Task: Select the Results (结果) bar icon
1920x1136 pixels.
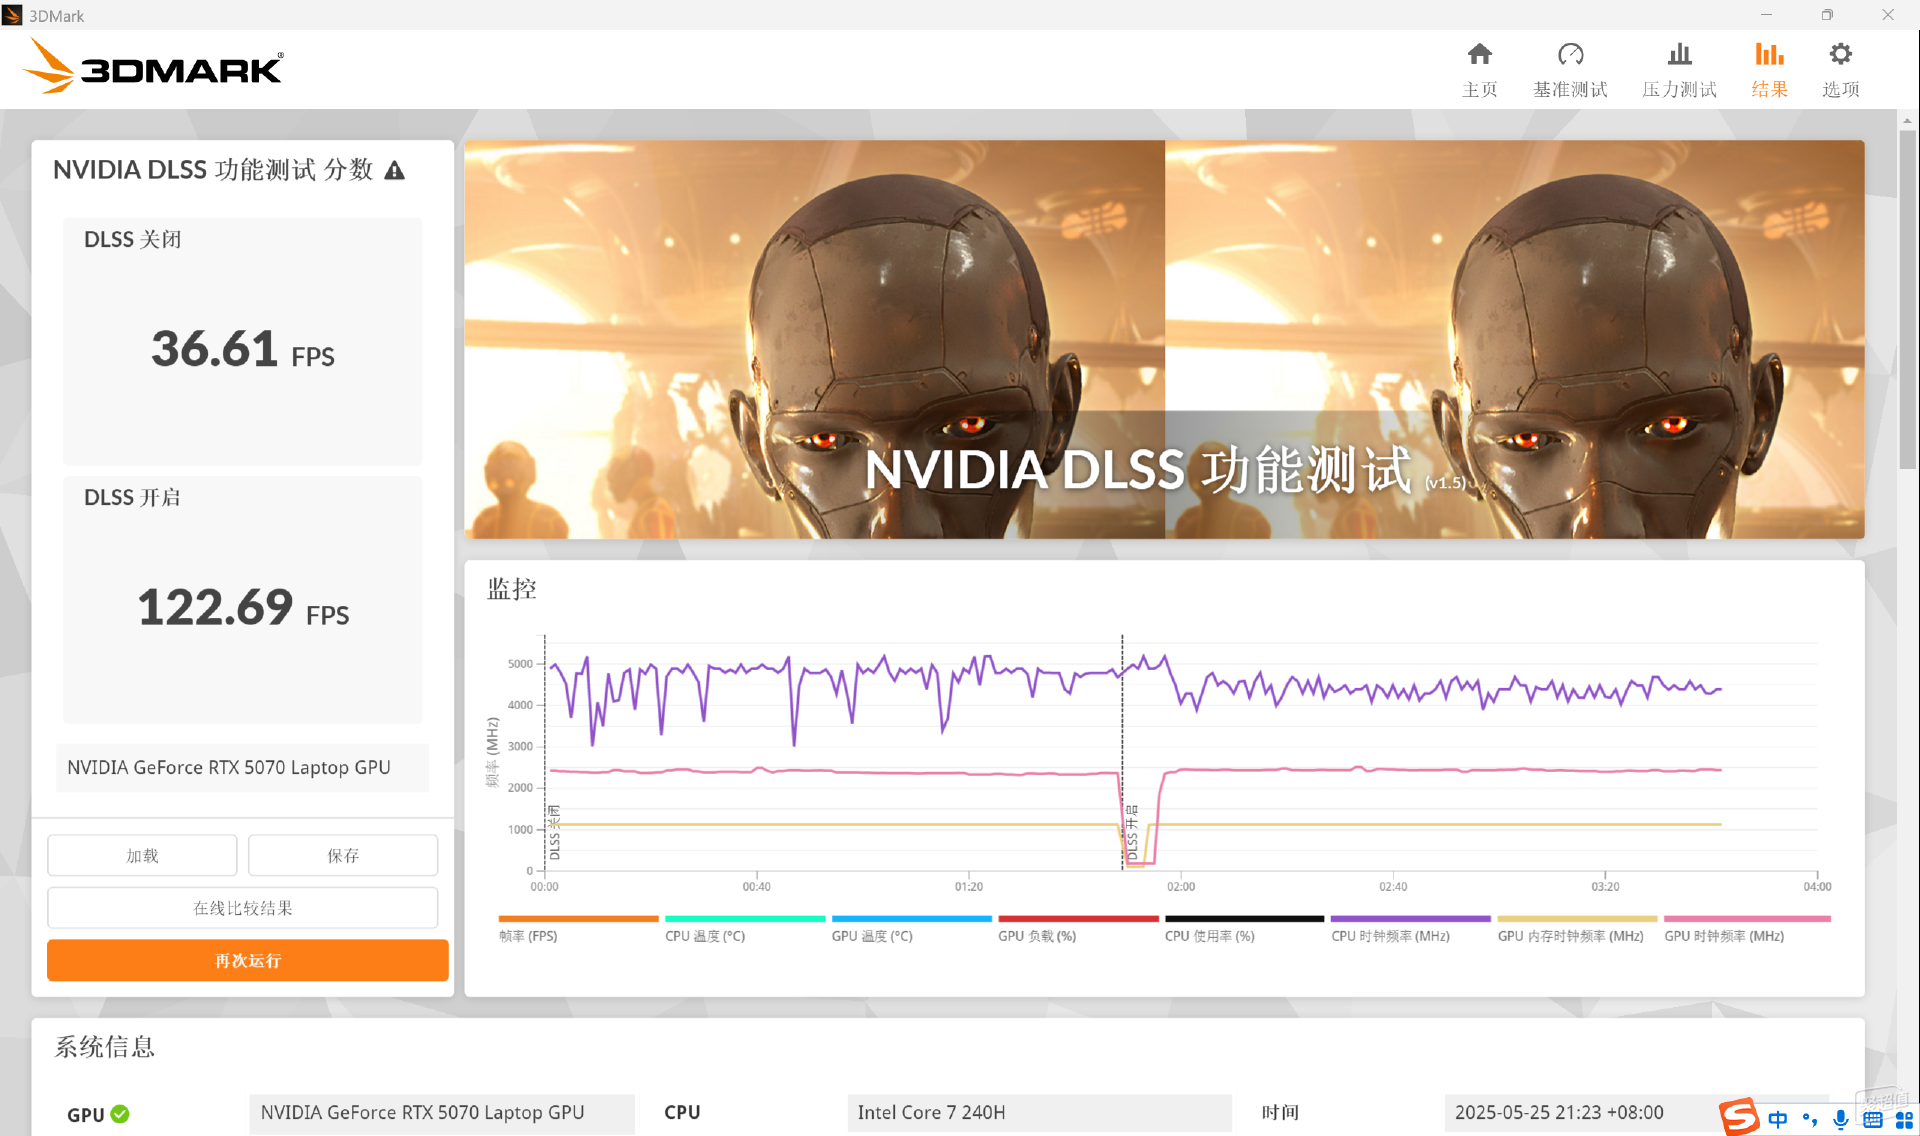Action: click(x=1769, y=54)
